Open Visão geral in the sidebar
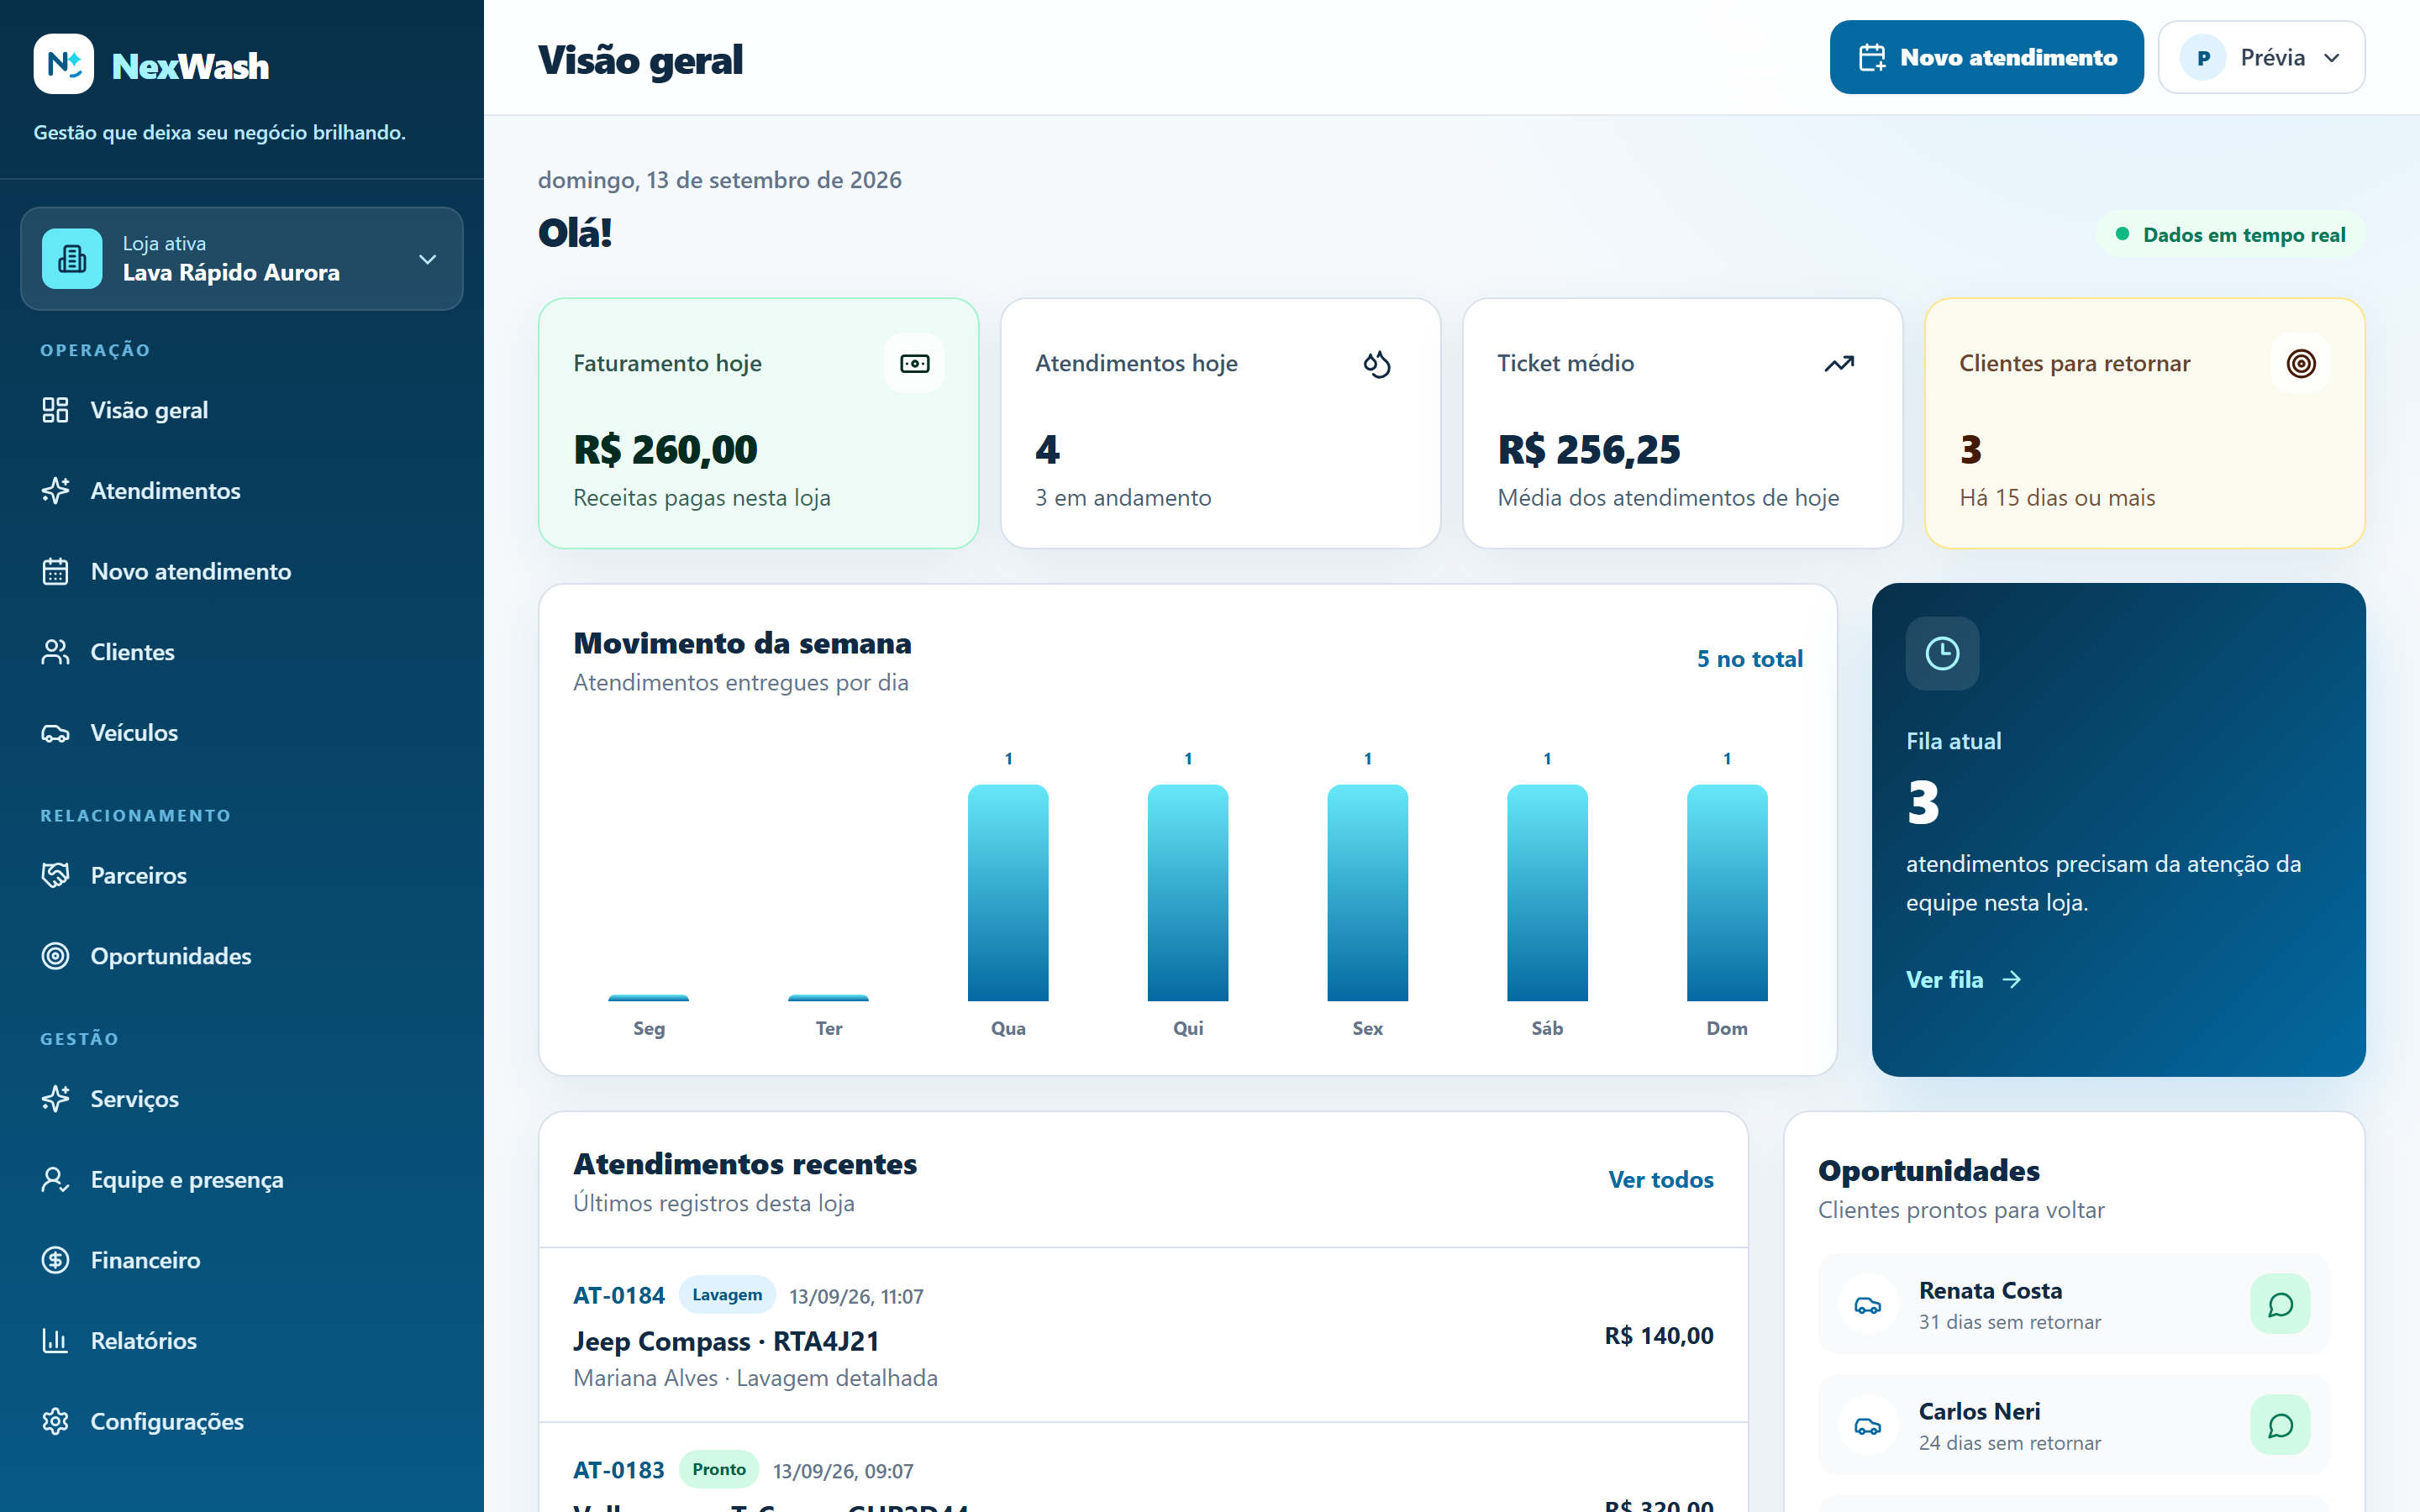This screenshot has width=2420, height=1512. point(242,410)
